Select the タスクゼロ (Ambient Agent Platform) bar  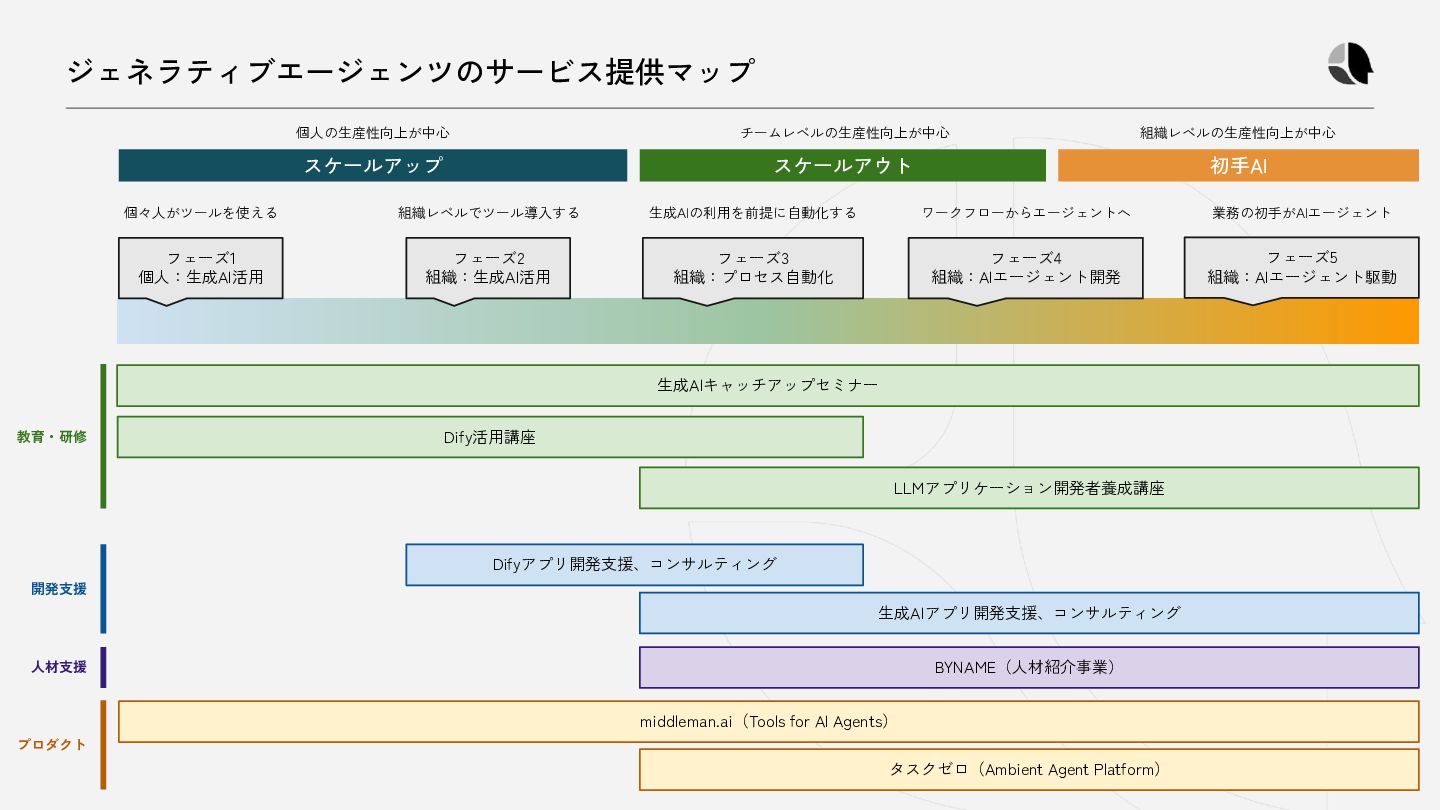click(1029, 769)
